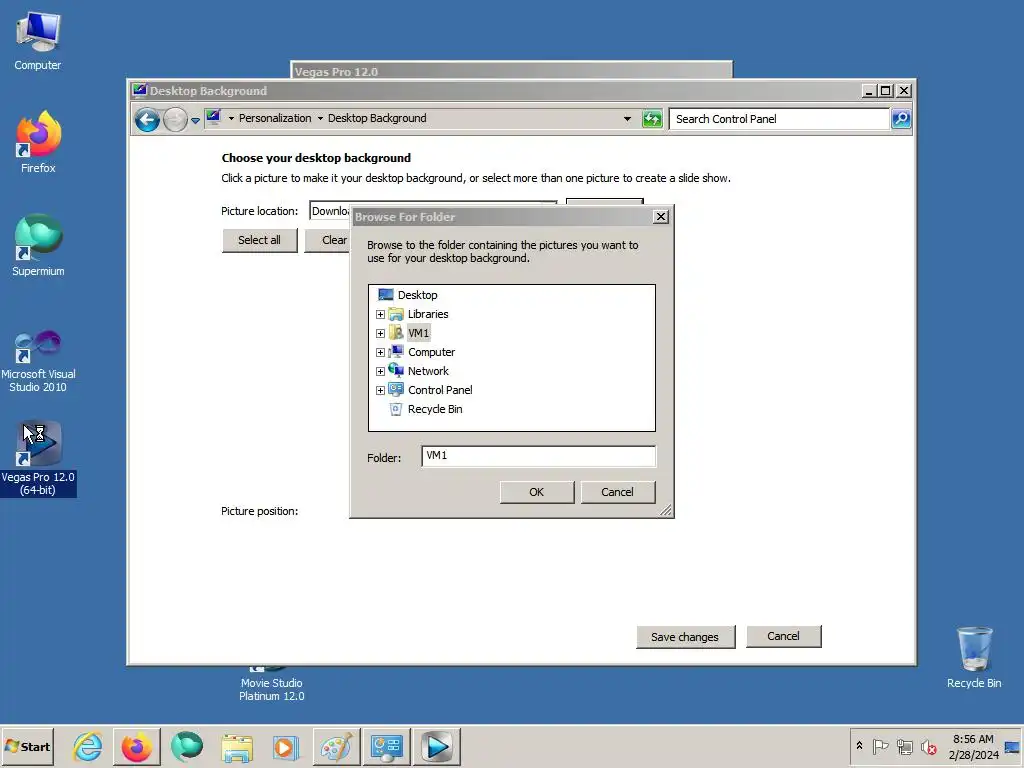Open Microsoft Visual Studio 2010 shortcut
Viewport: 1024px width, 768px height.
point(38,361)
